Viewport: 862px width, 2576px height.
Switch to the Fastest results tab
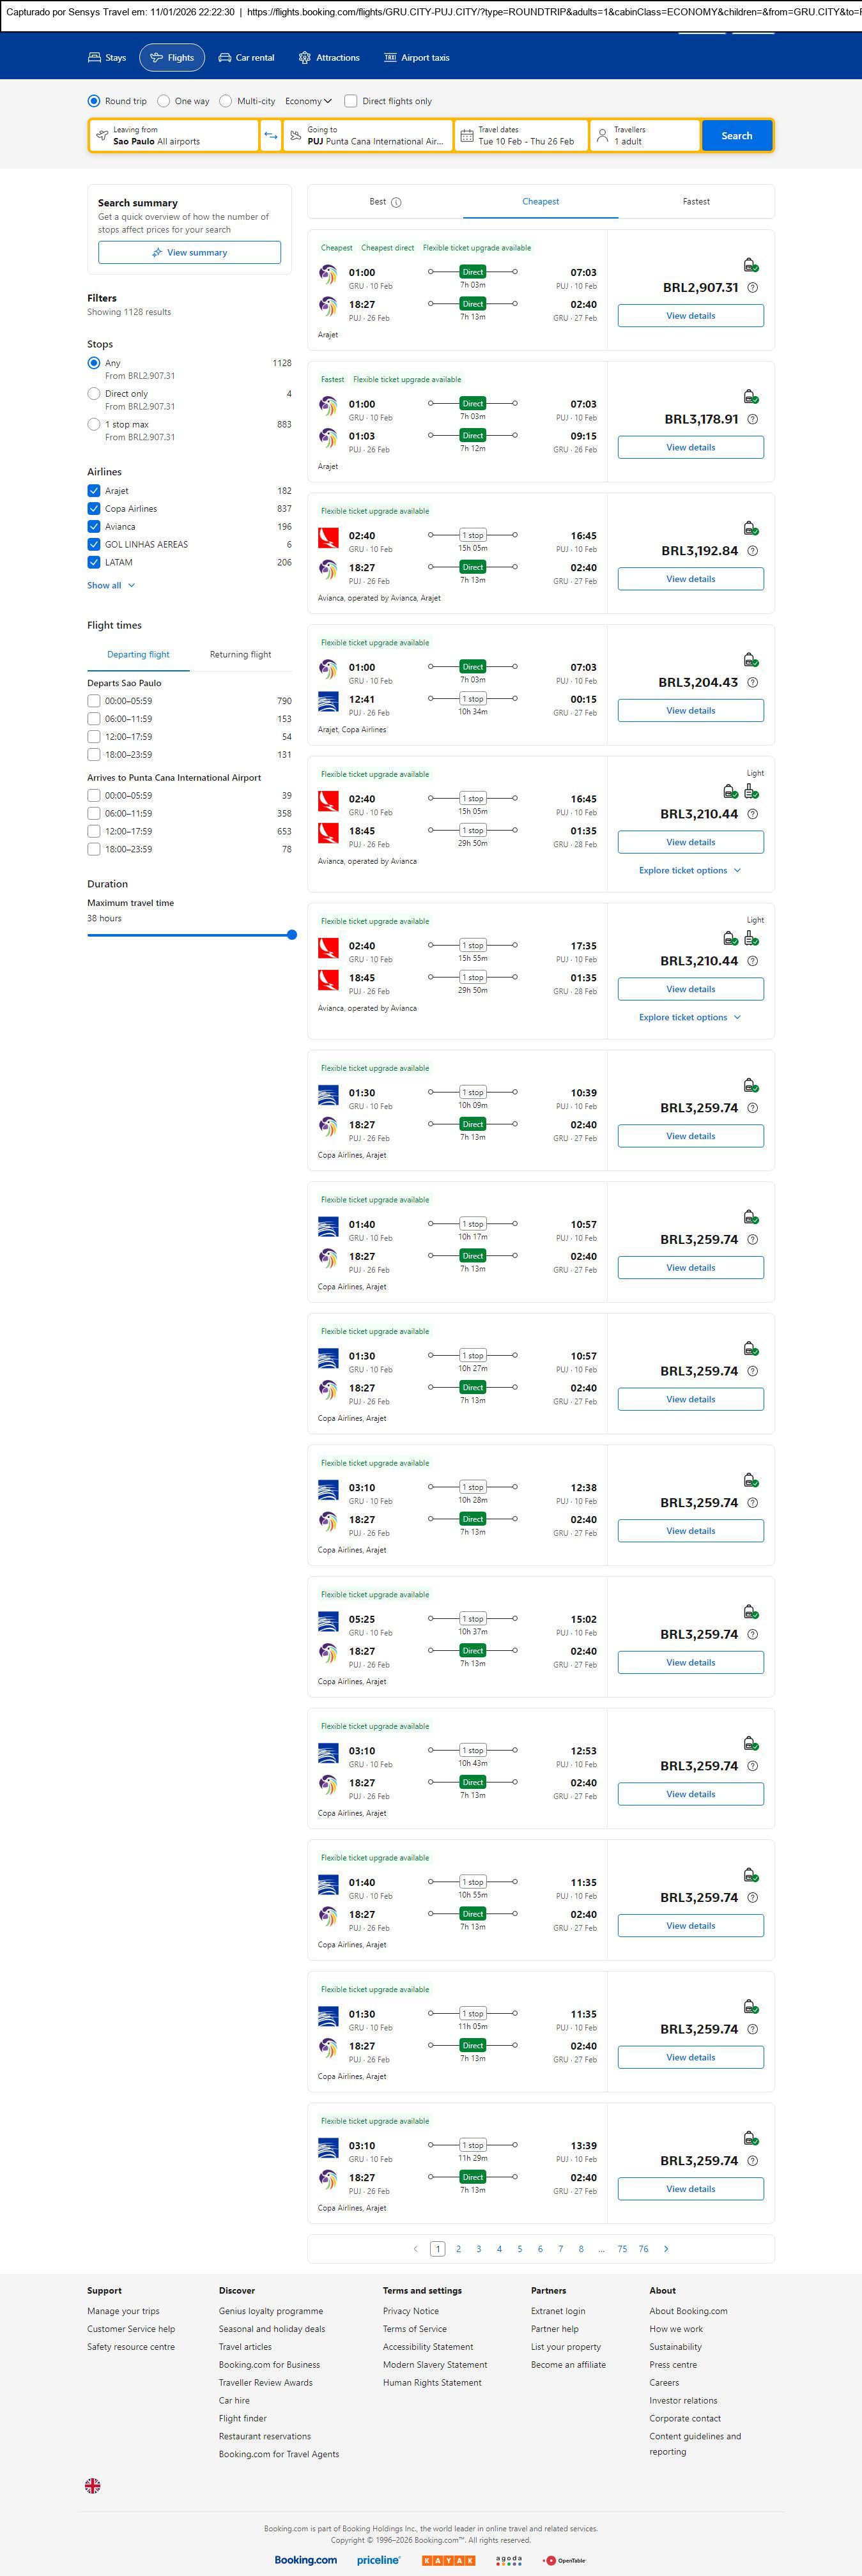[696, 202]
